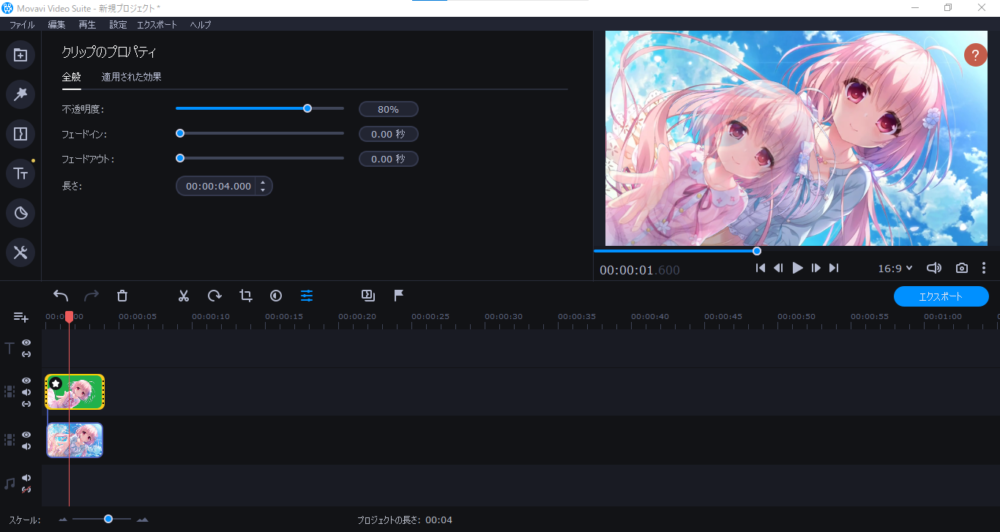Mute the overlay track audio
The width and height of the screenshot is (1000, 532).
pos(26,392)
